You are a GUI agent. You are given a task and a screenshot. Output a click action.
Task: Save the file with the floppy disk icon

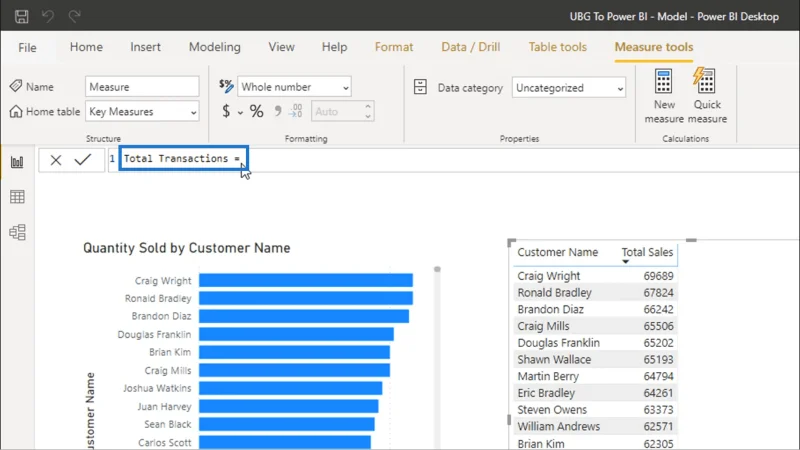coord(21,16)
